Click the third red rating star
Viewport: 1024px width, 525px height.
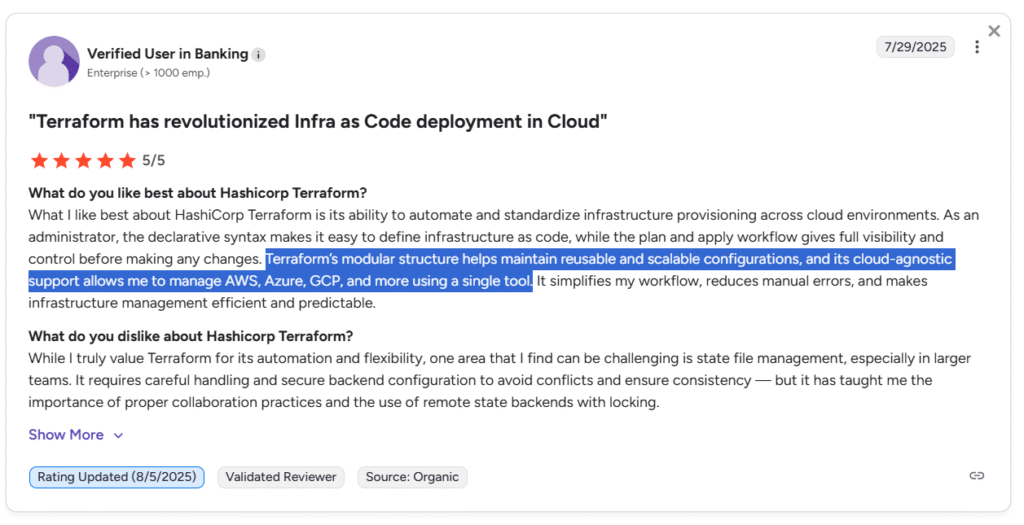click(84, 160)
